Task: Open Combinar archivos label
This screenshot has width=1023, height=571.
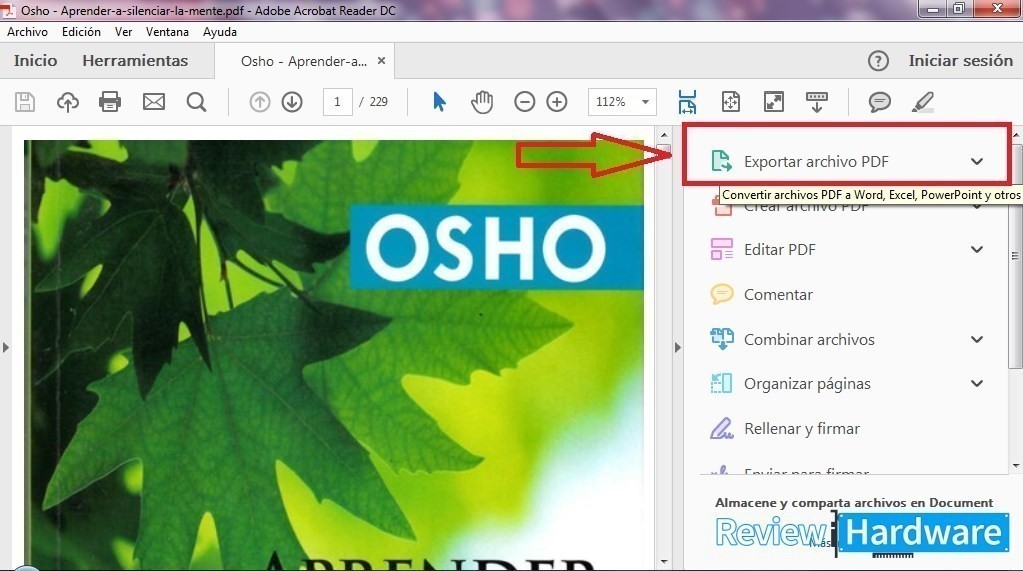Action: click(809, 339)
